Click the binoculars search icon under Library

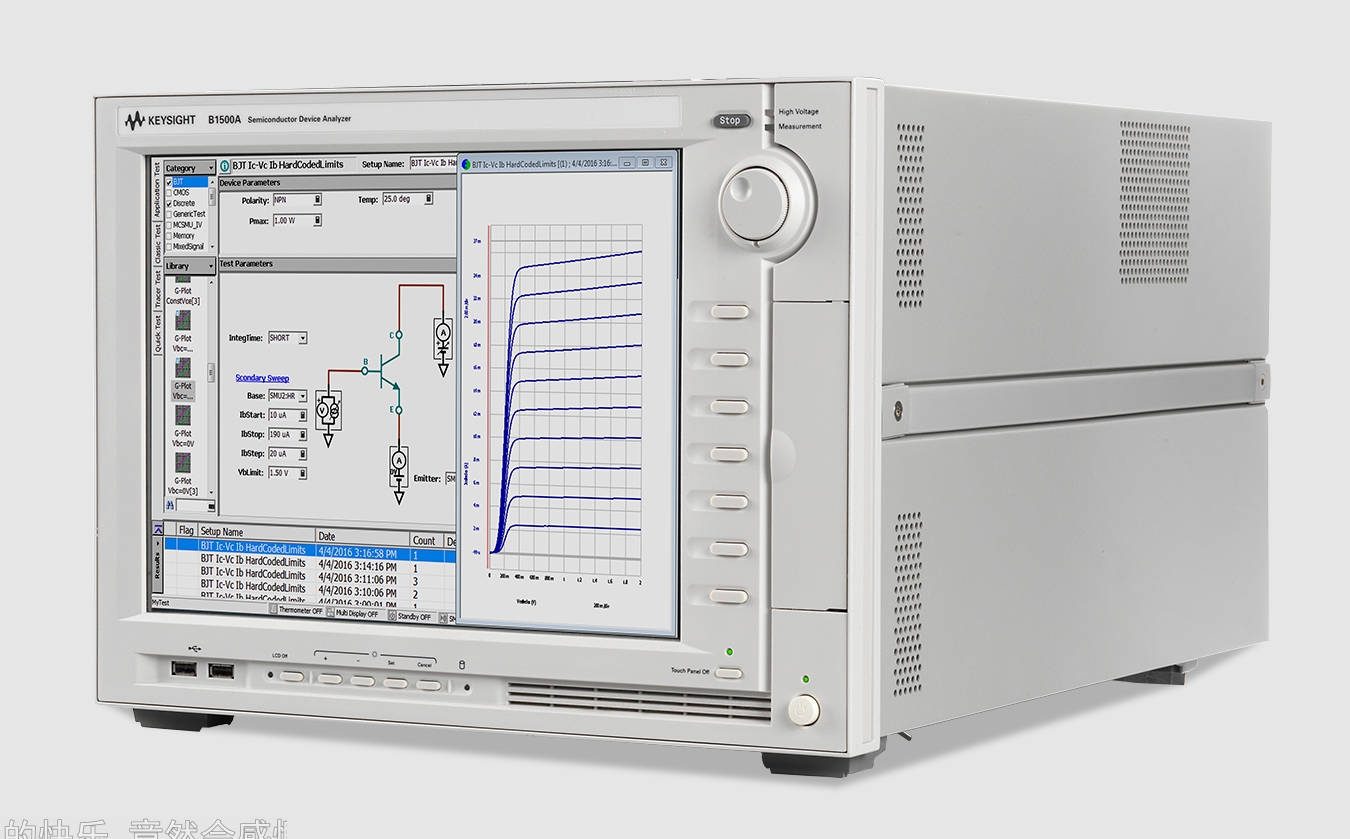pos(170,505)
